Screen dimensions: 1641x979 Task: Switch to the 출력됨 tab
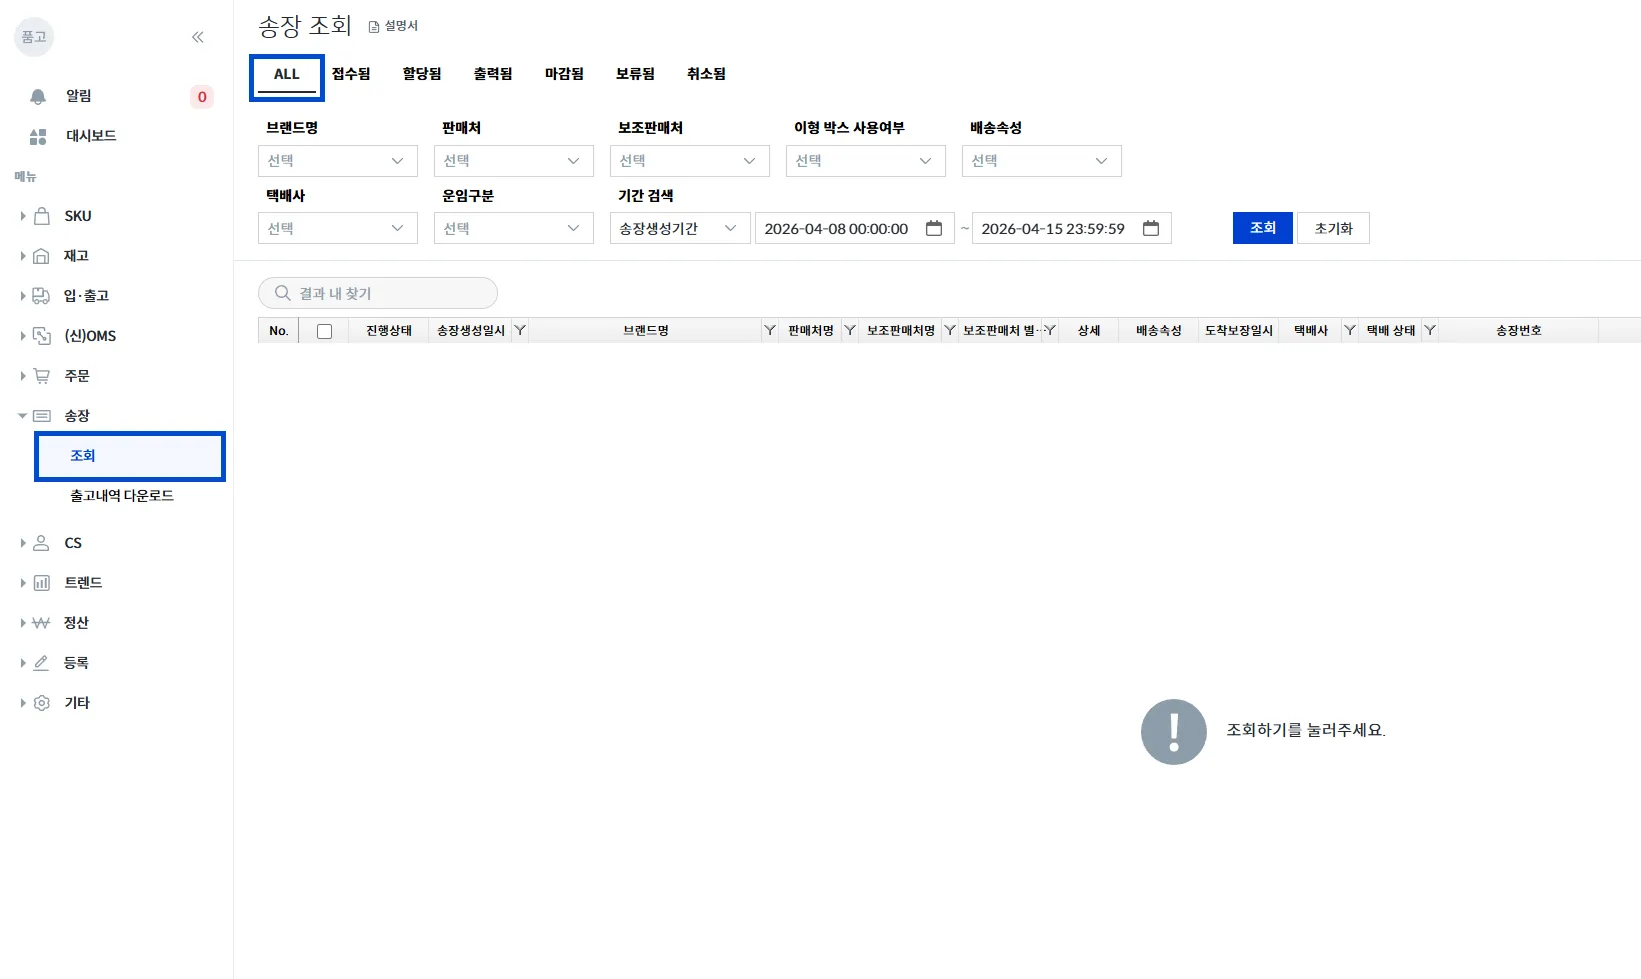493,74
